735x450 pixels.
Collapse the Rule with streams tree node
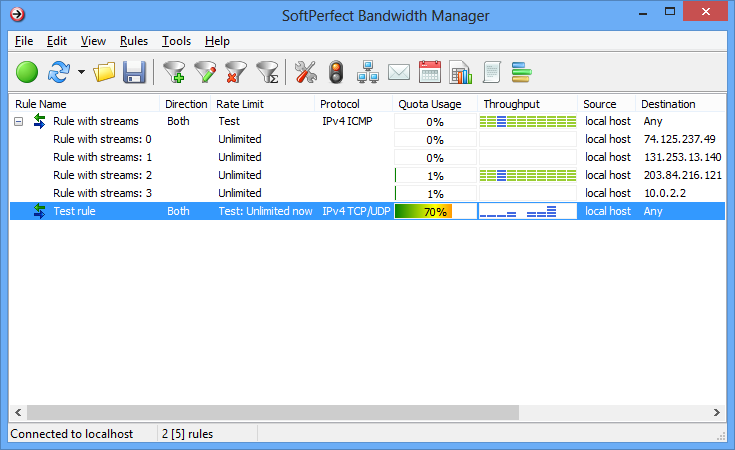pyautogui.click(x=18, y=122)
